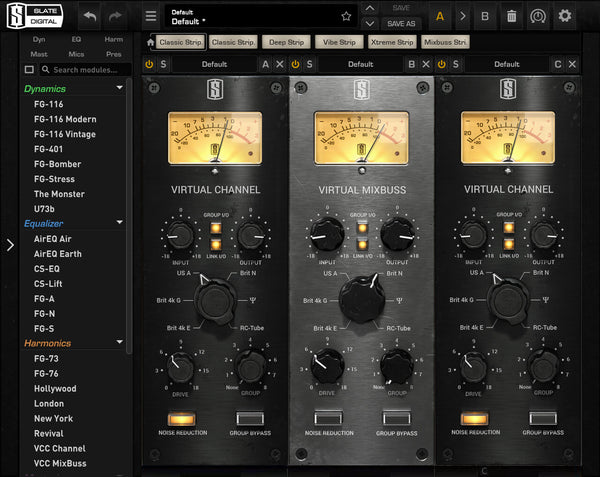The image size is (600, 477).
Task: Mark the Default preset as favorite with star
Action: (346, 17)
